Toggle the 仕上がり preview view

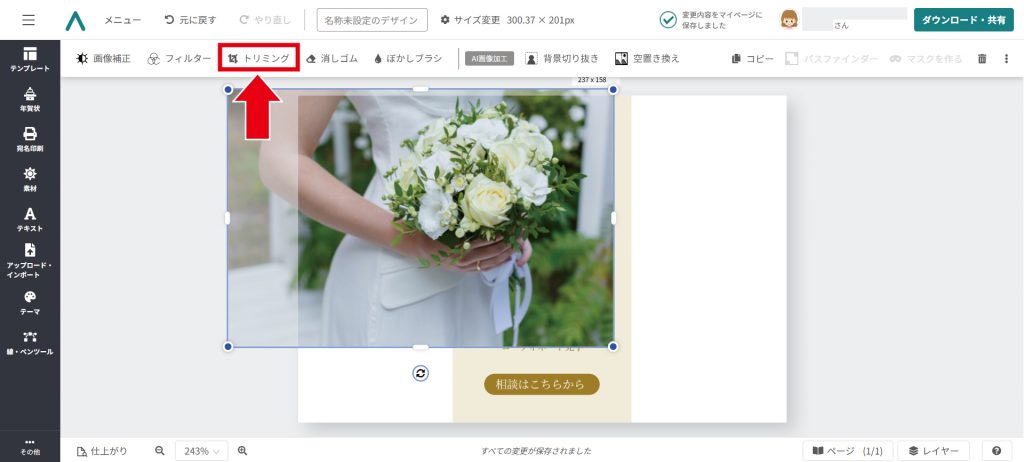point(102,451)
